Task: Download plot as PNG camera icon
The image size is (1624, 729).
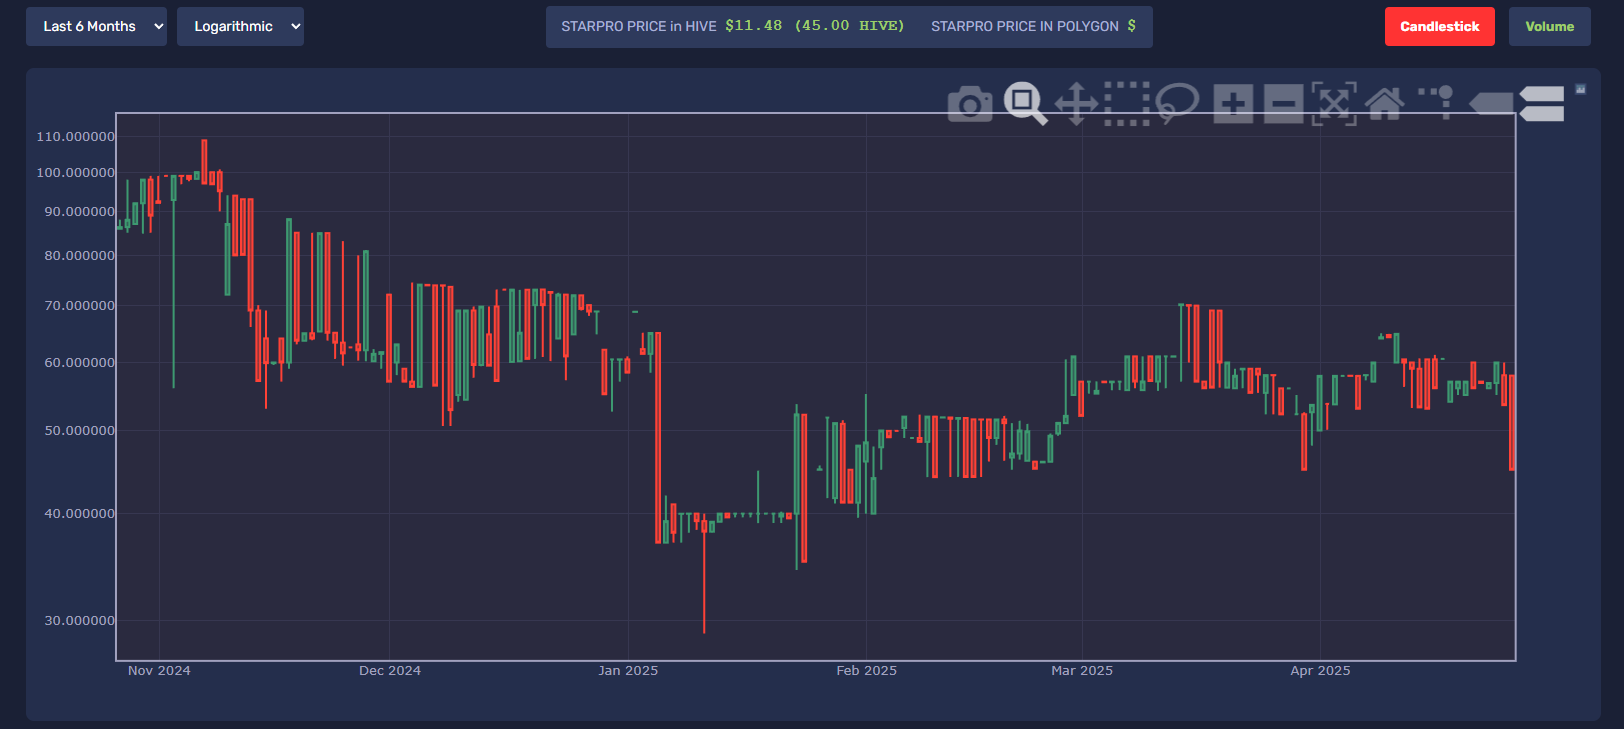Action: 970,104
